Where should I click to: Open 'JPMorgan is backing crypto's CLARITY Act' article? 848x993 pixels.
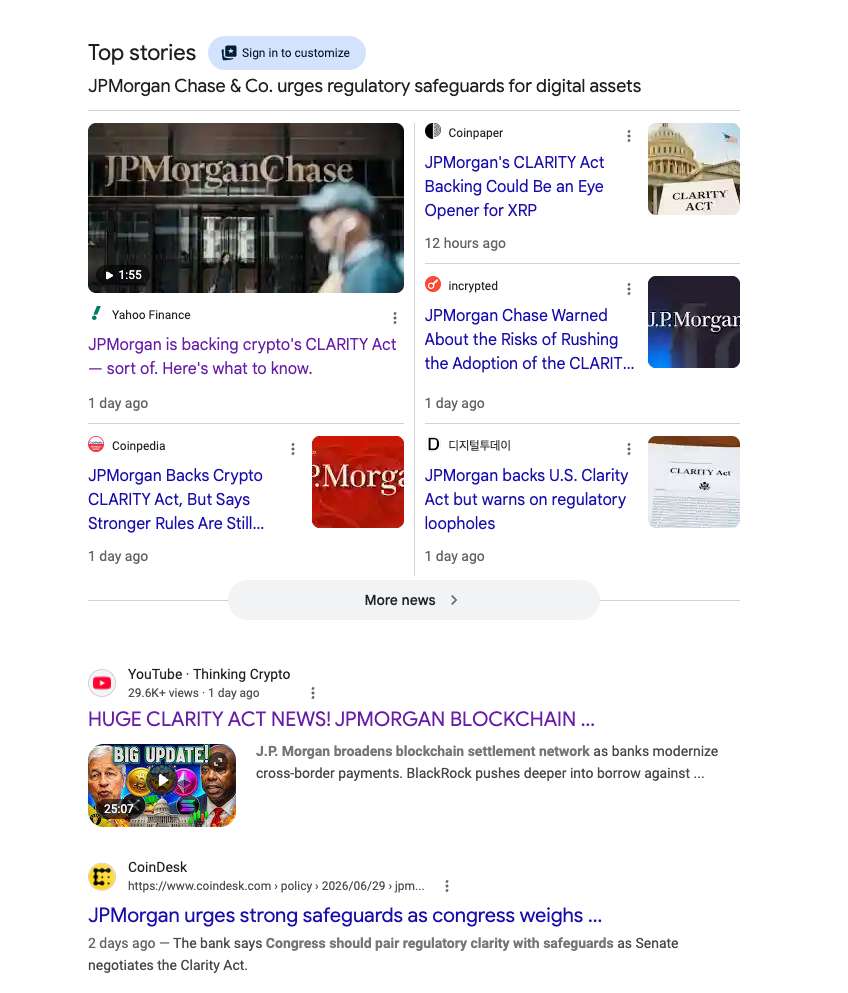(242, 356)
